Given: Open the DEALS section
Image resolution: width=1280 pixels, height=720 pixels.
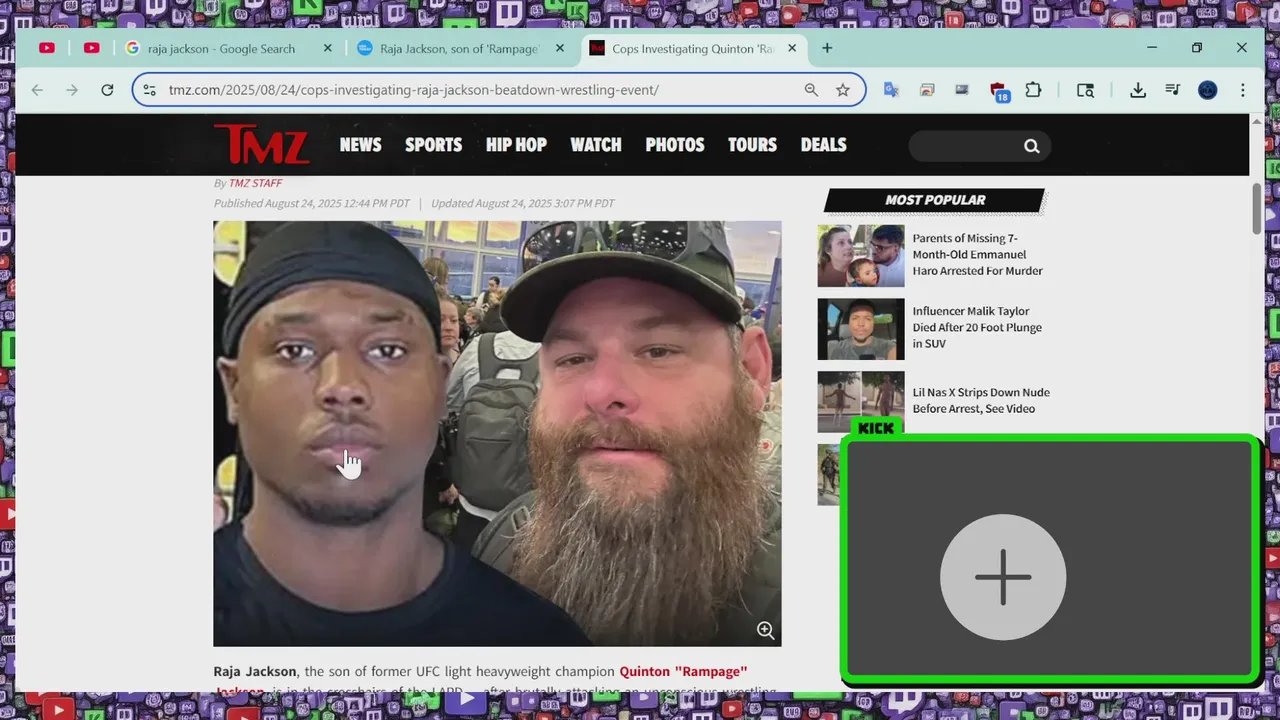Looking at the screenshot, I should [x=824, y=145].
